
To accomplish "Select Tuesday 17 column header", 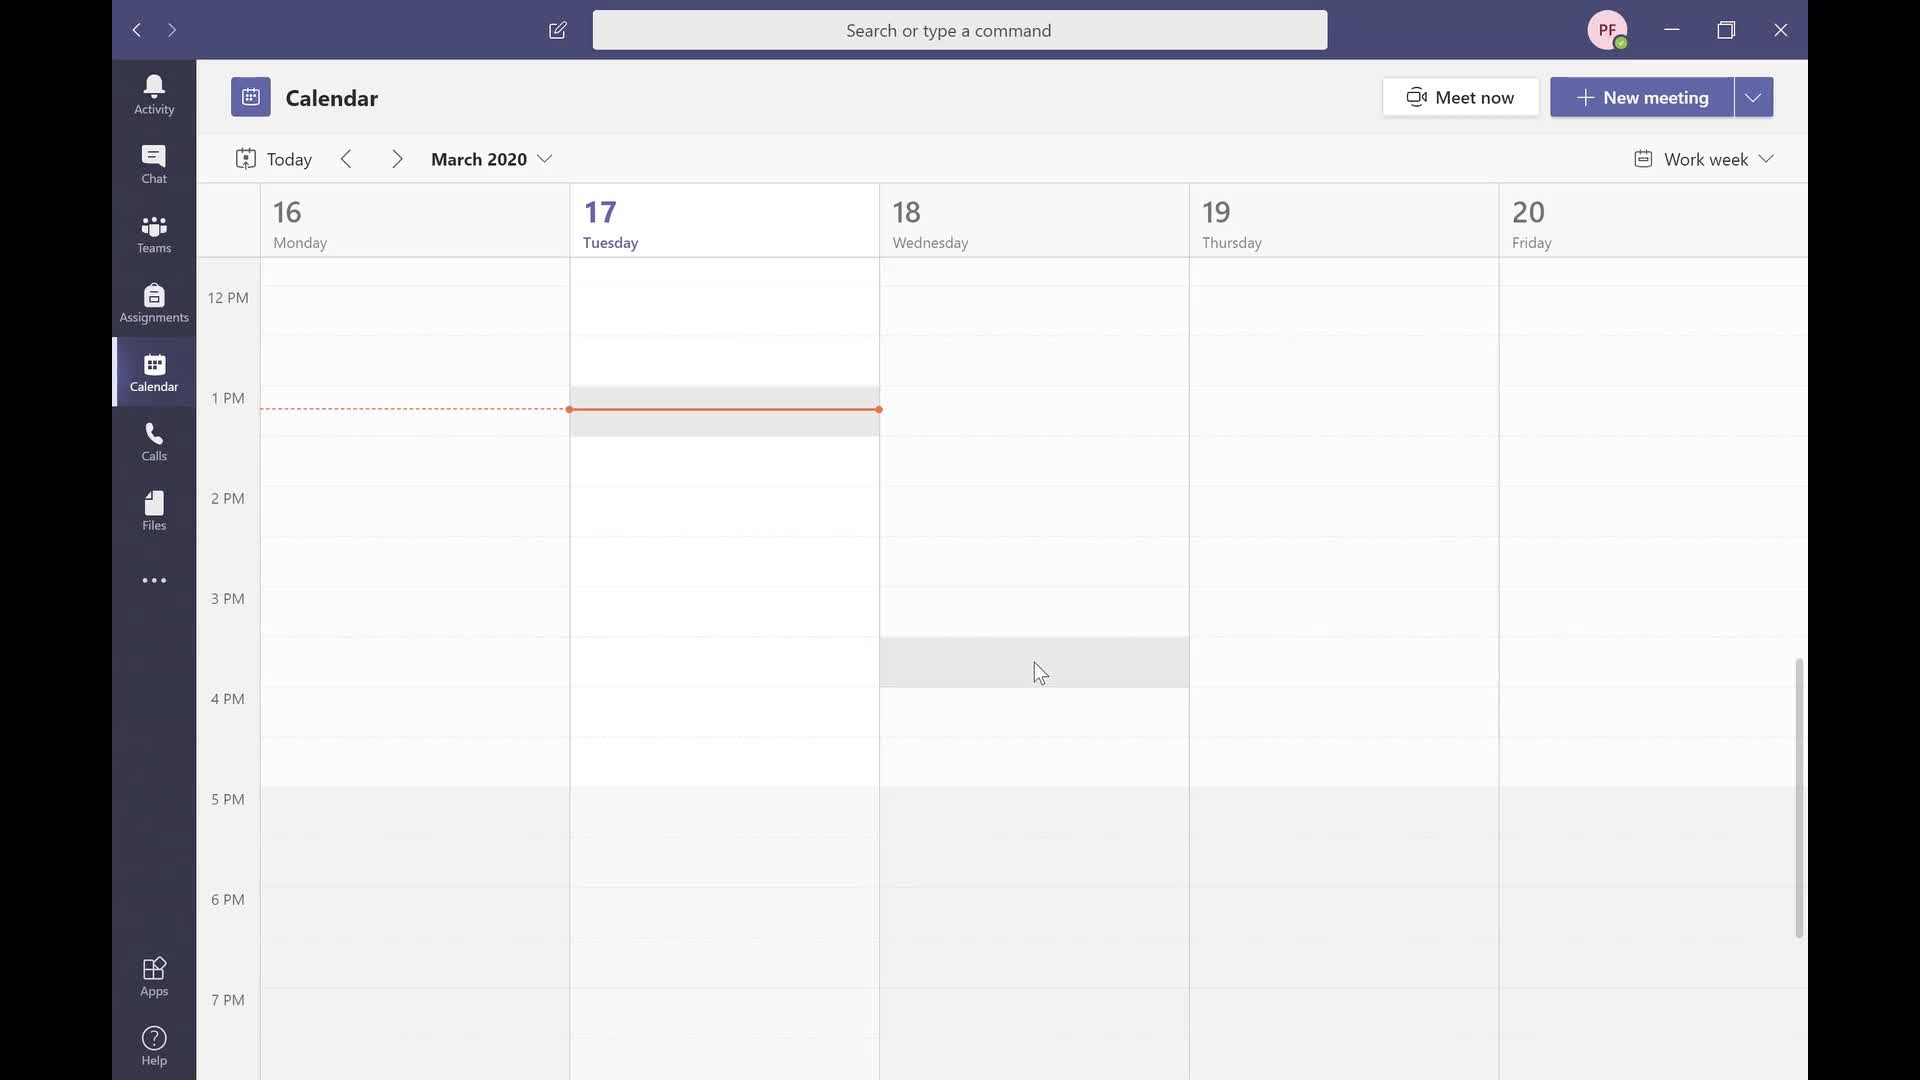I will click(x=725, y=221).
